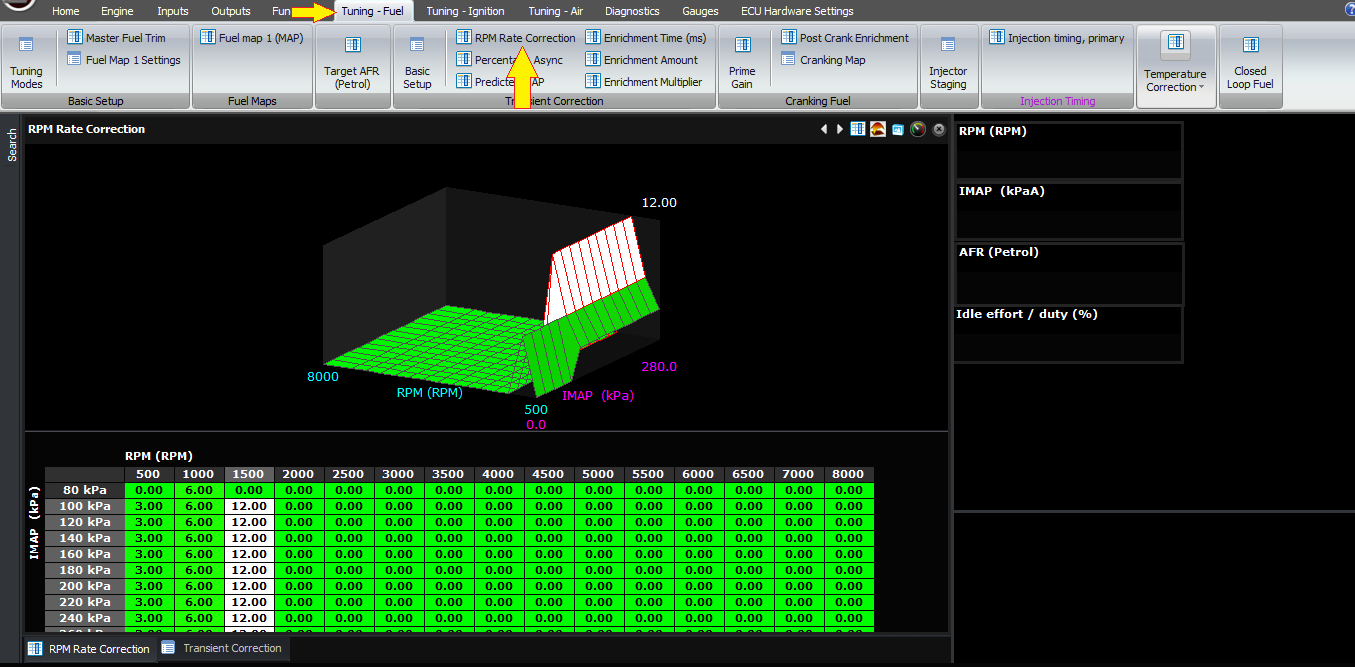
Task: Select 12.00 cell in 100 kPa row
Action: point(249,506)
